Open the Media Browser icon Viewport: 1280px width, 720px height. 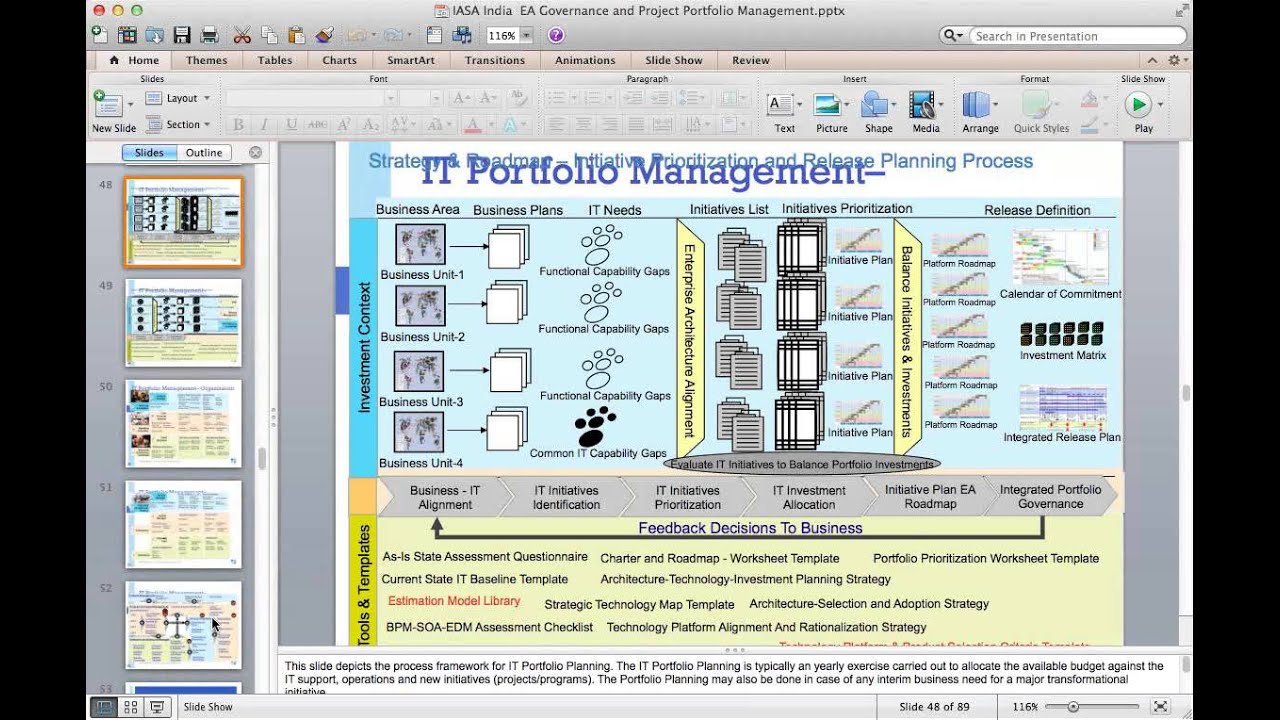[462, 35]
